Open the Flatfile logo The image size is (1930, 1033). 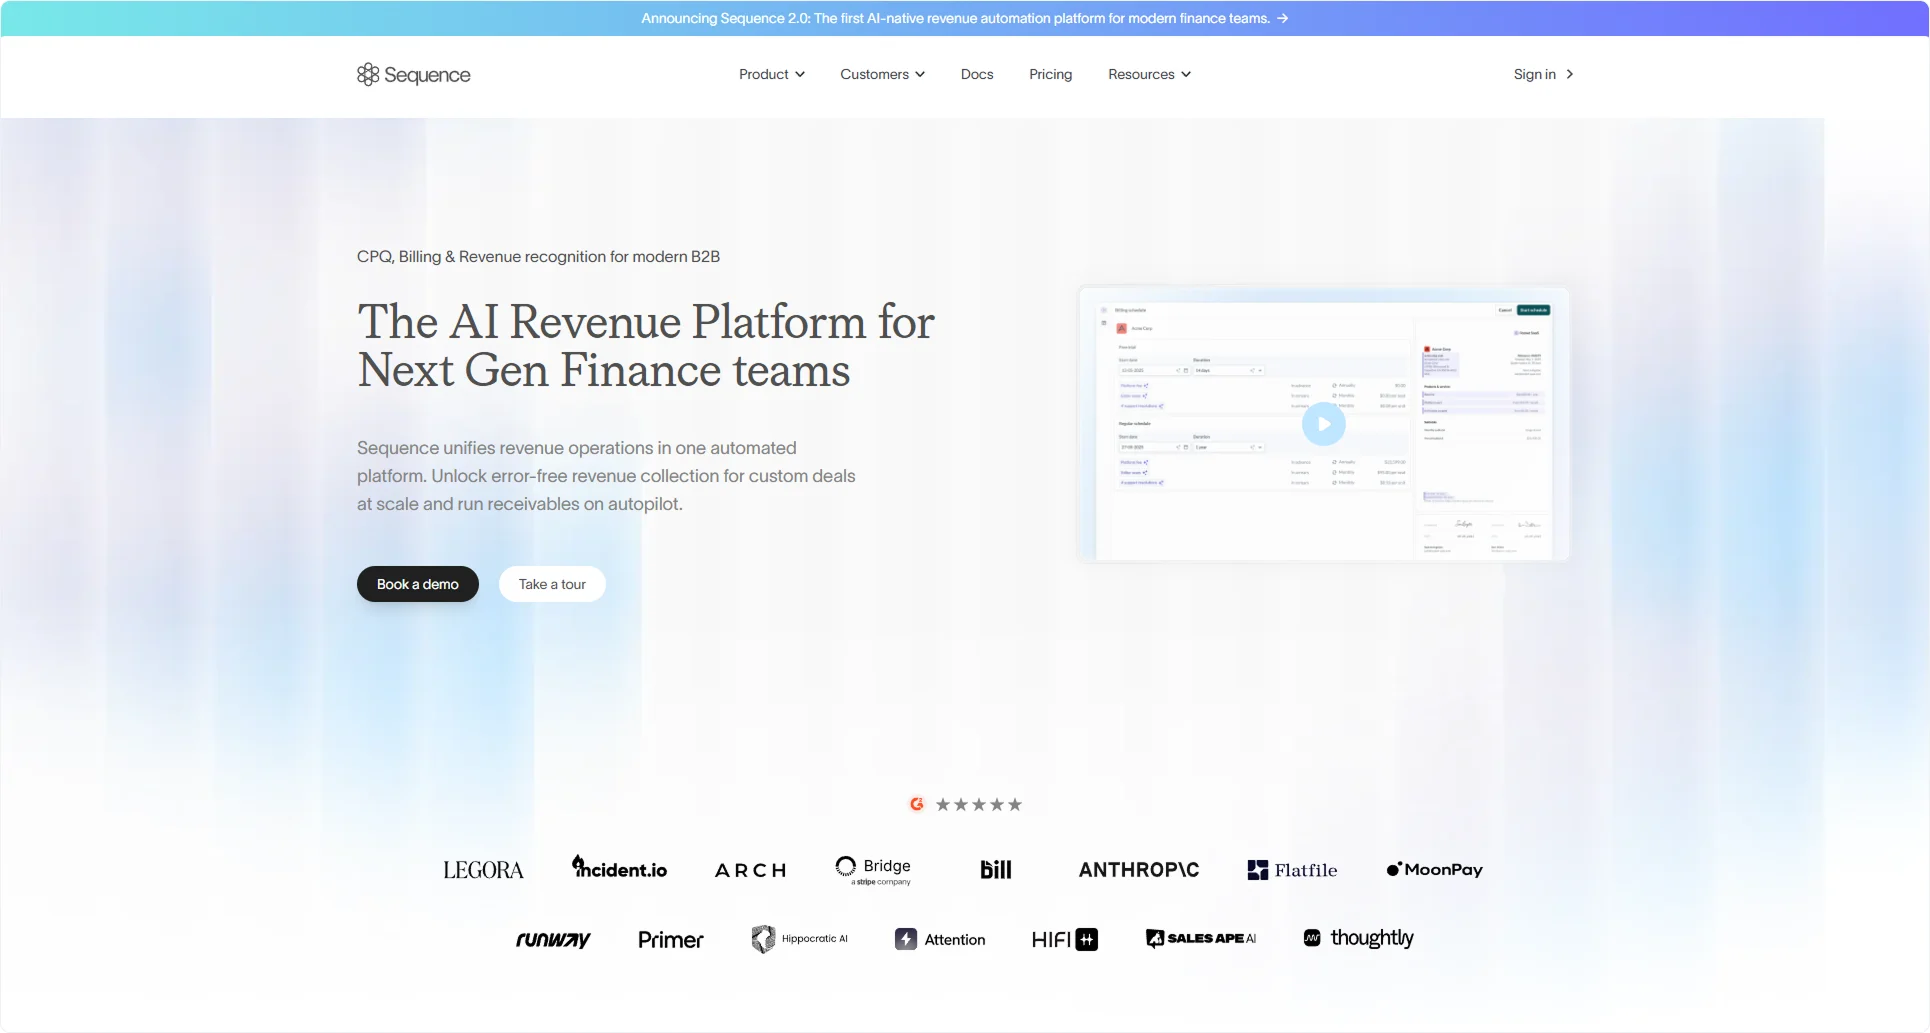coord(1292,869)
